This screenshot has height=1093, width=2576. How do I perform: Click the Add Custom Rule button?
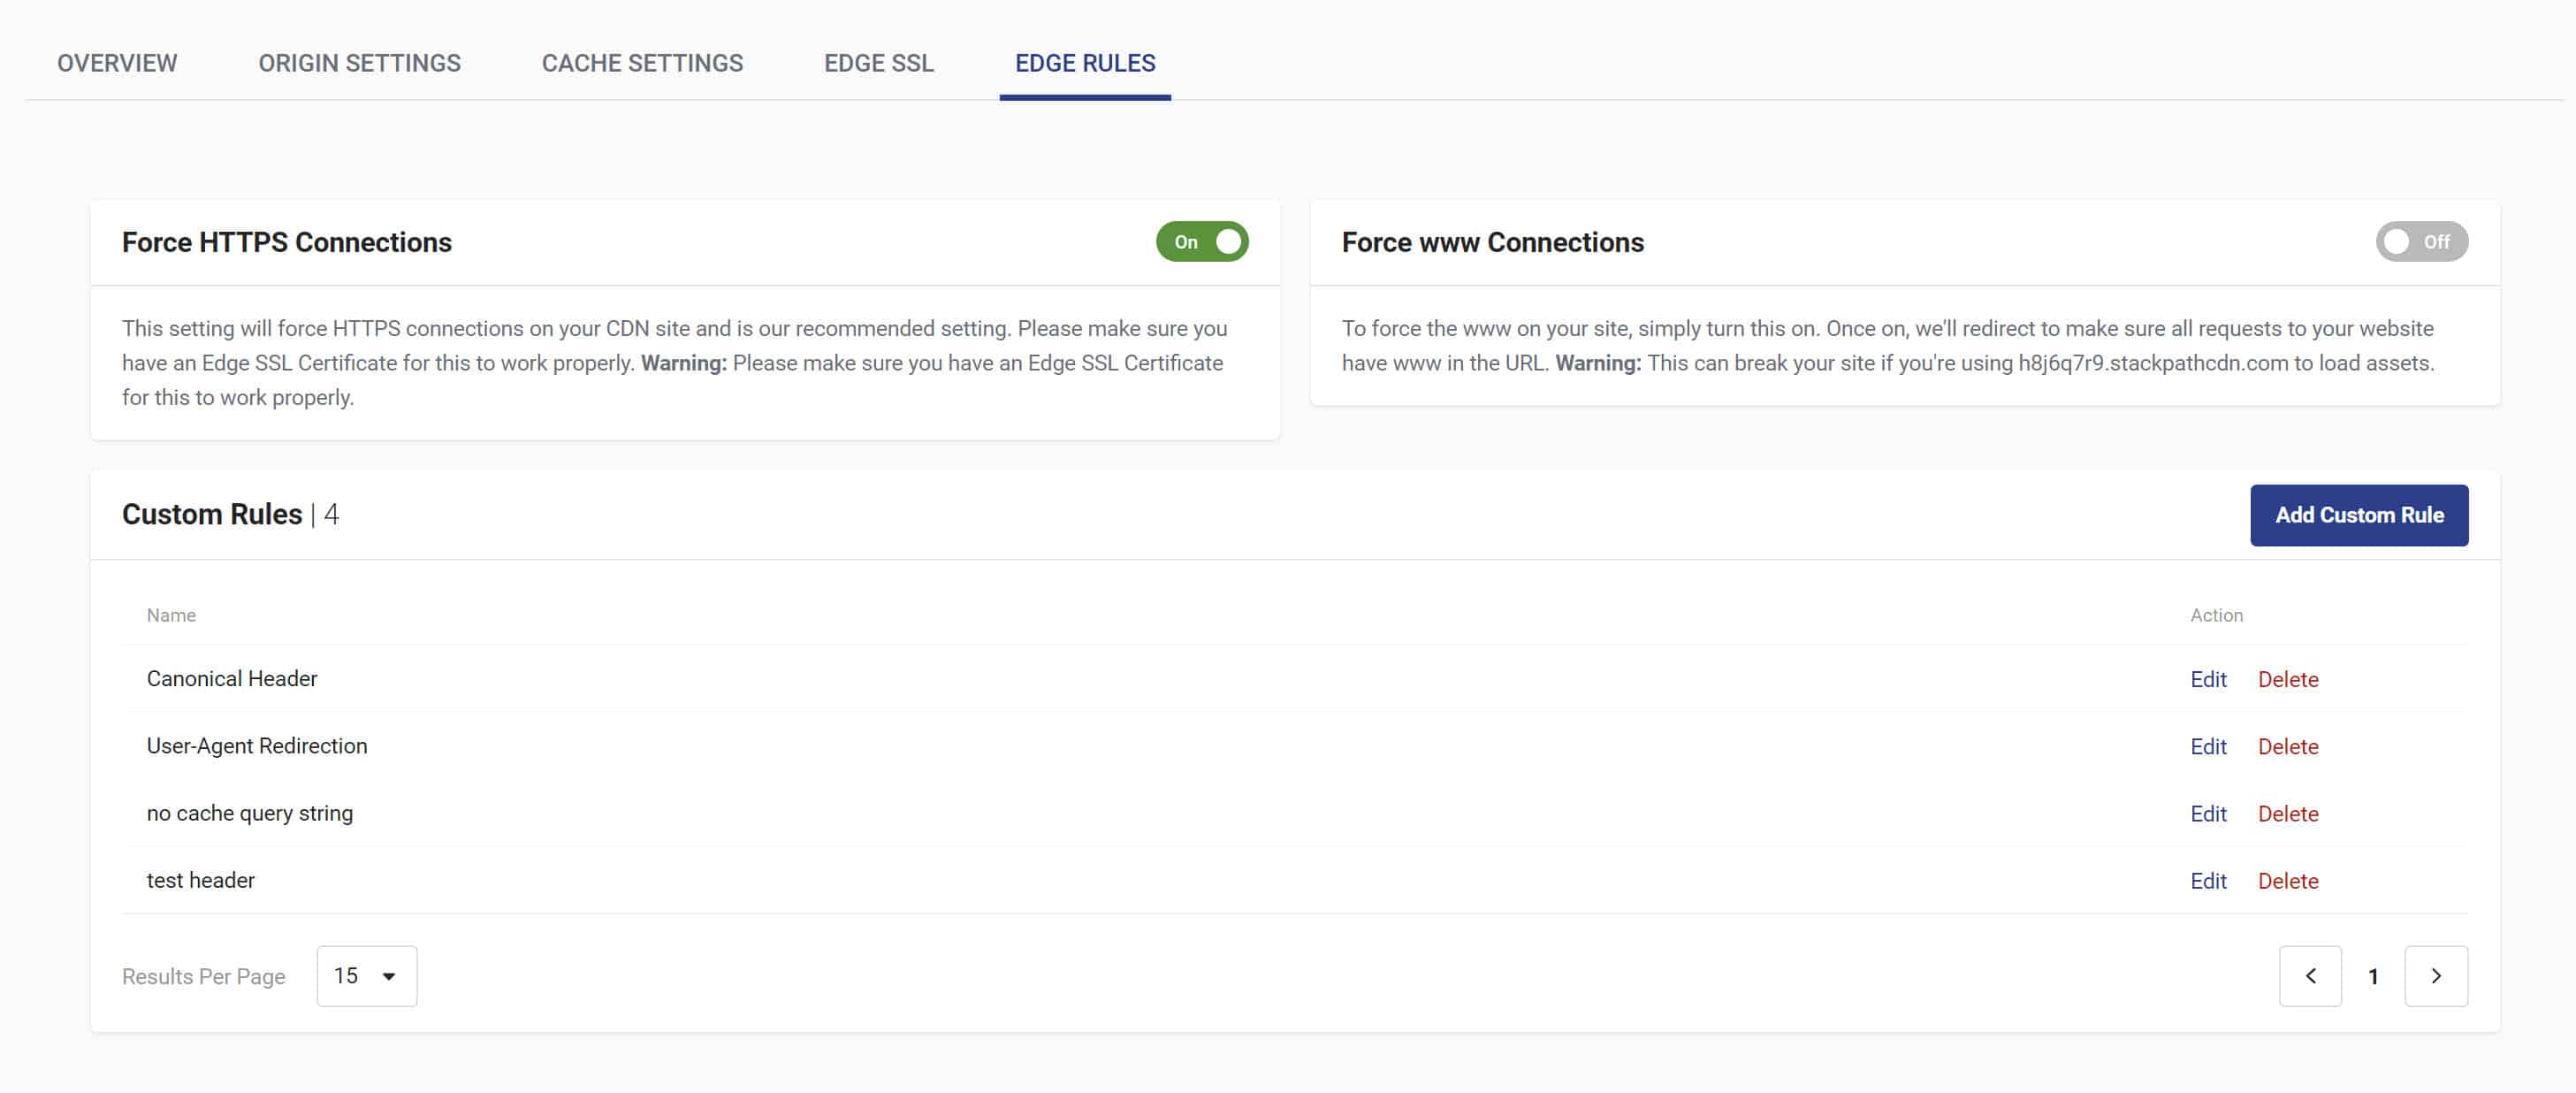click(x=2359, y=515)
